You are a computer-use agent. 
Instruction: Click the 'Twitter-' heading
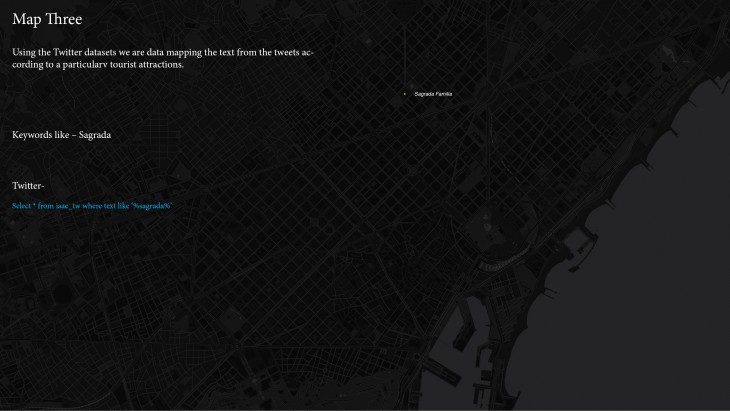tap(28, 185)
